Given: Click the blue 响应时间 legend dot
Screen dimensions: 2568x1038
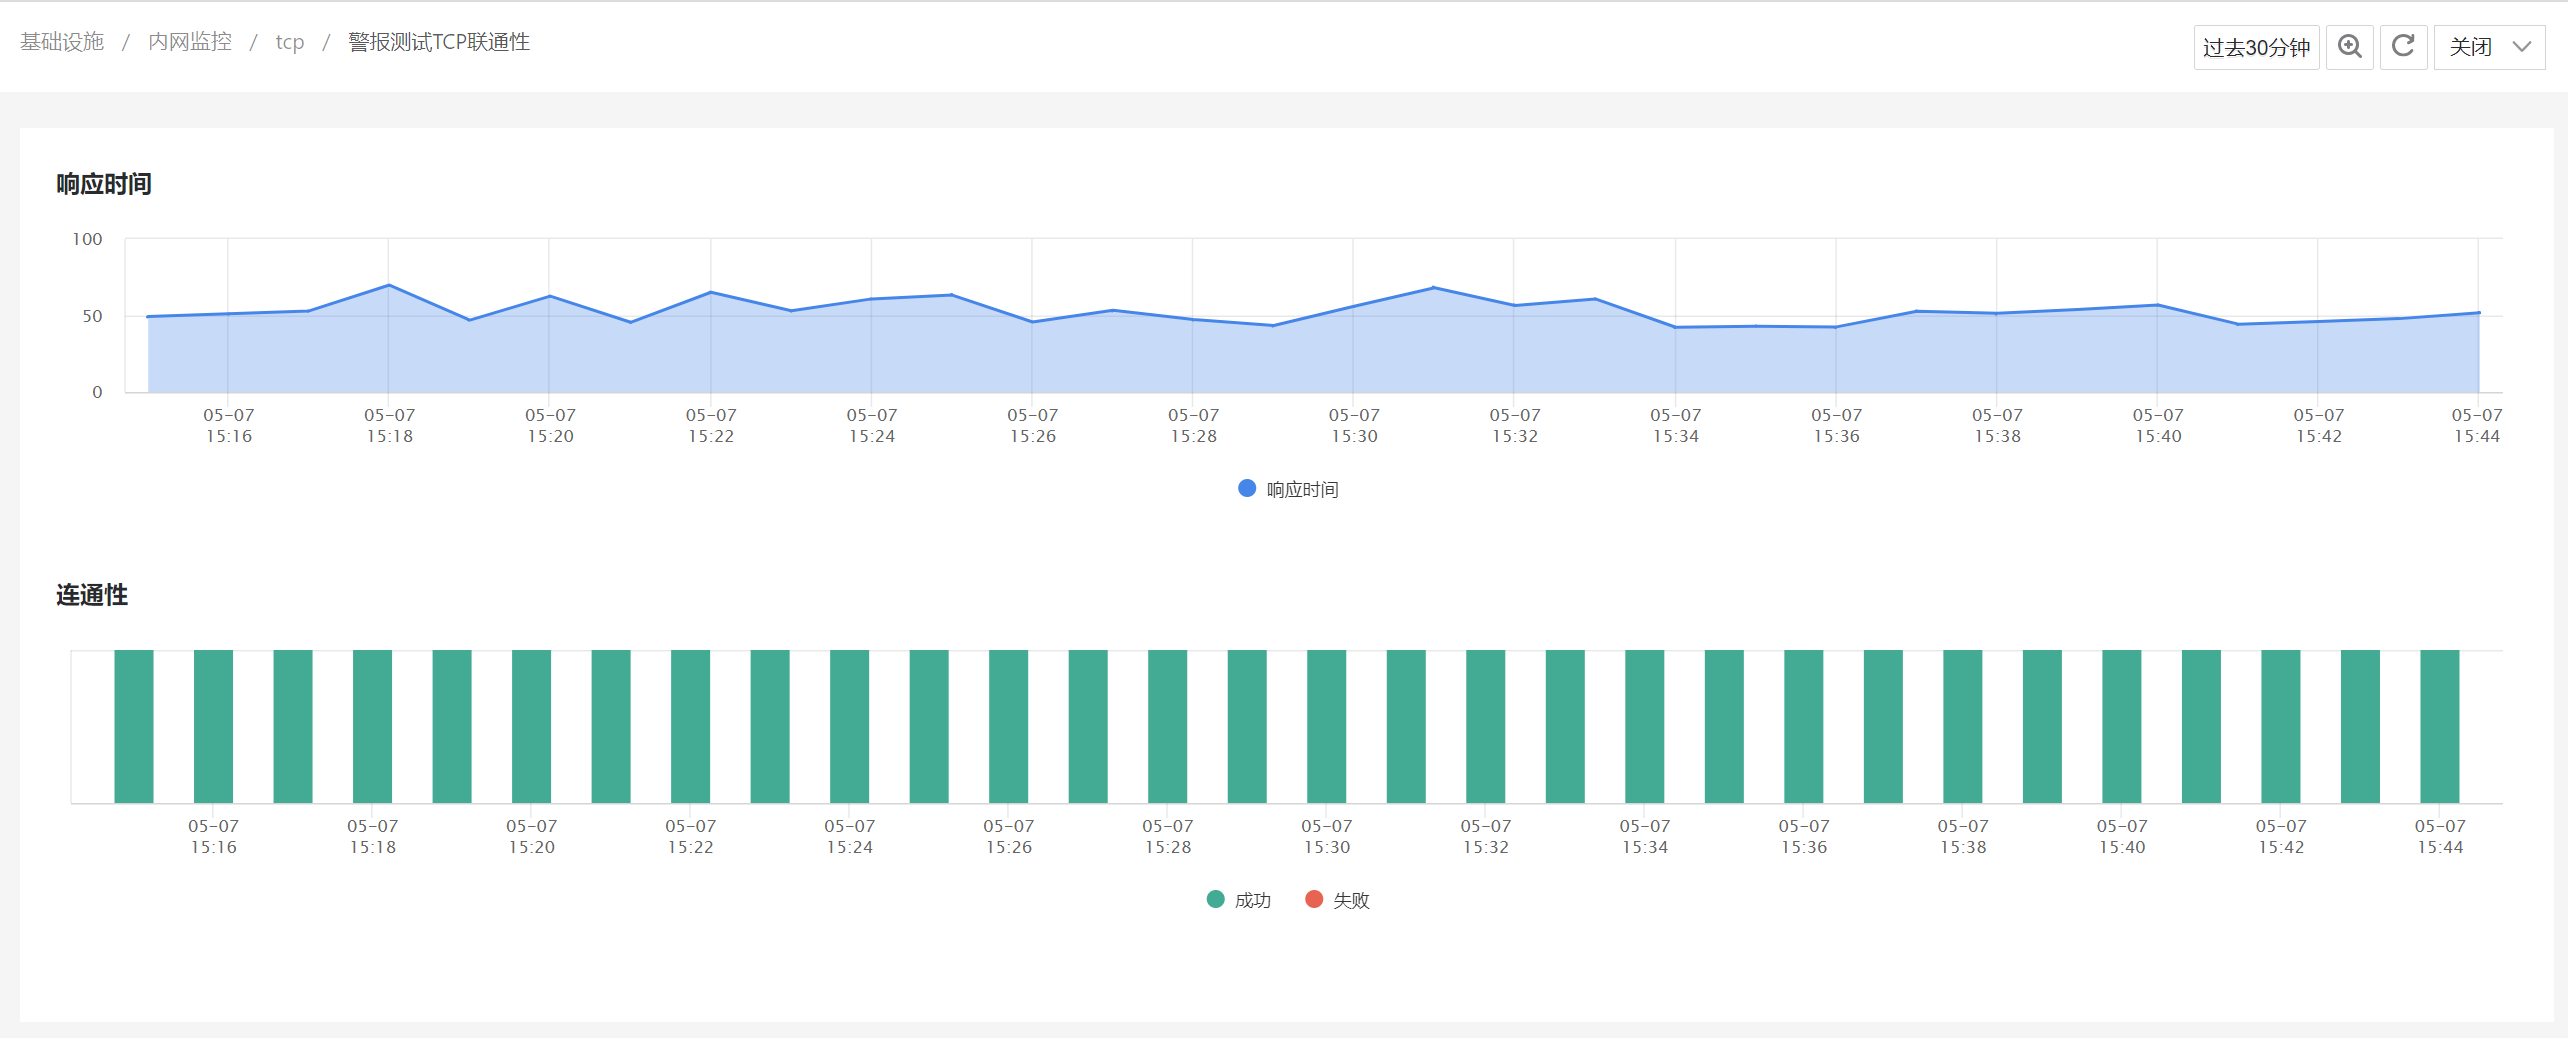Looking at the screenshot, I should click(x=1247, y=488).
